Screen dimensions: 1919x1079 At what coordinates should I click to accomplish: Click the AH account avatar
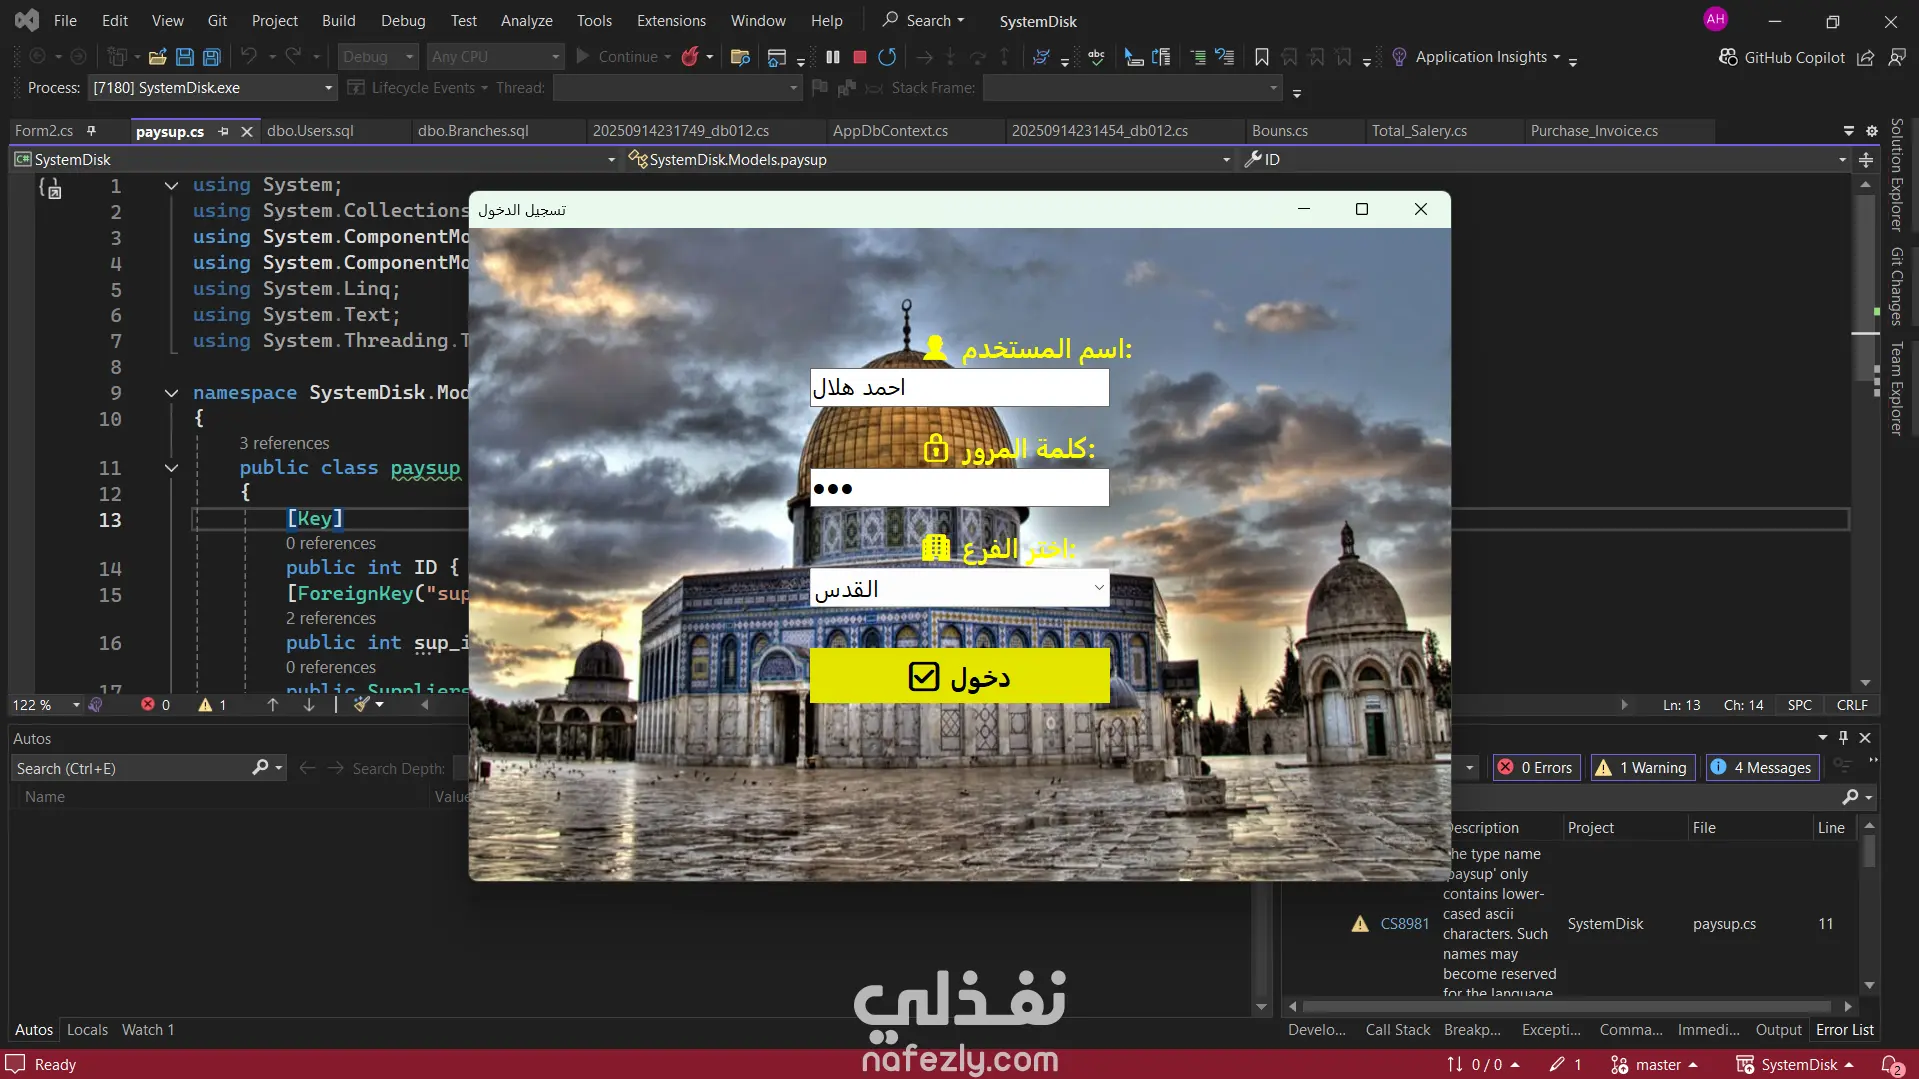1716,19
